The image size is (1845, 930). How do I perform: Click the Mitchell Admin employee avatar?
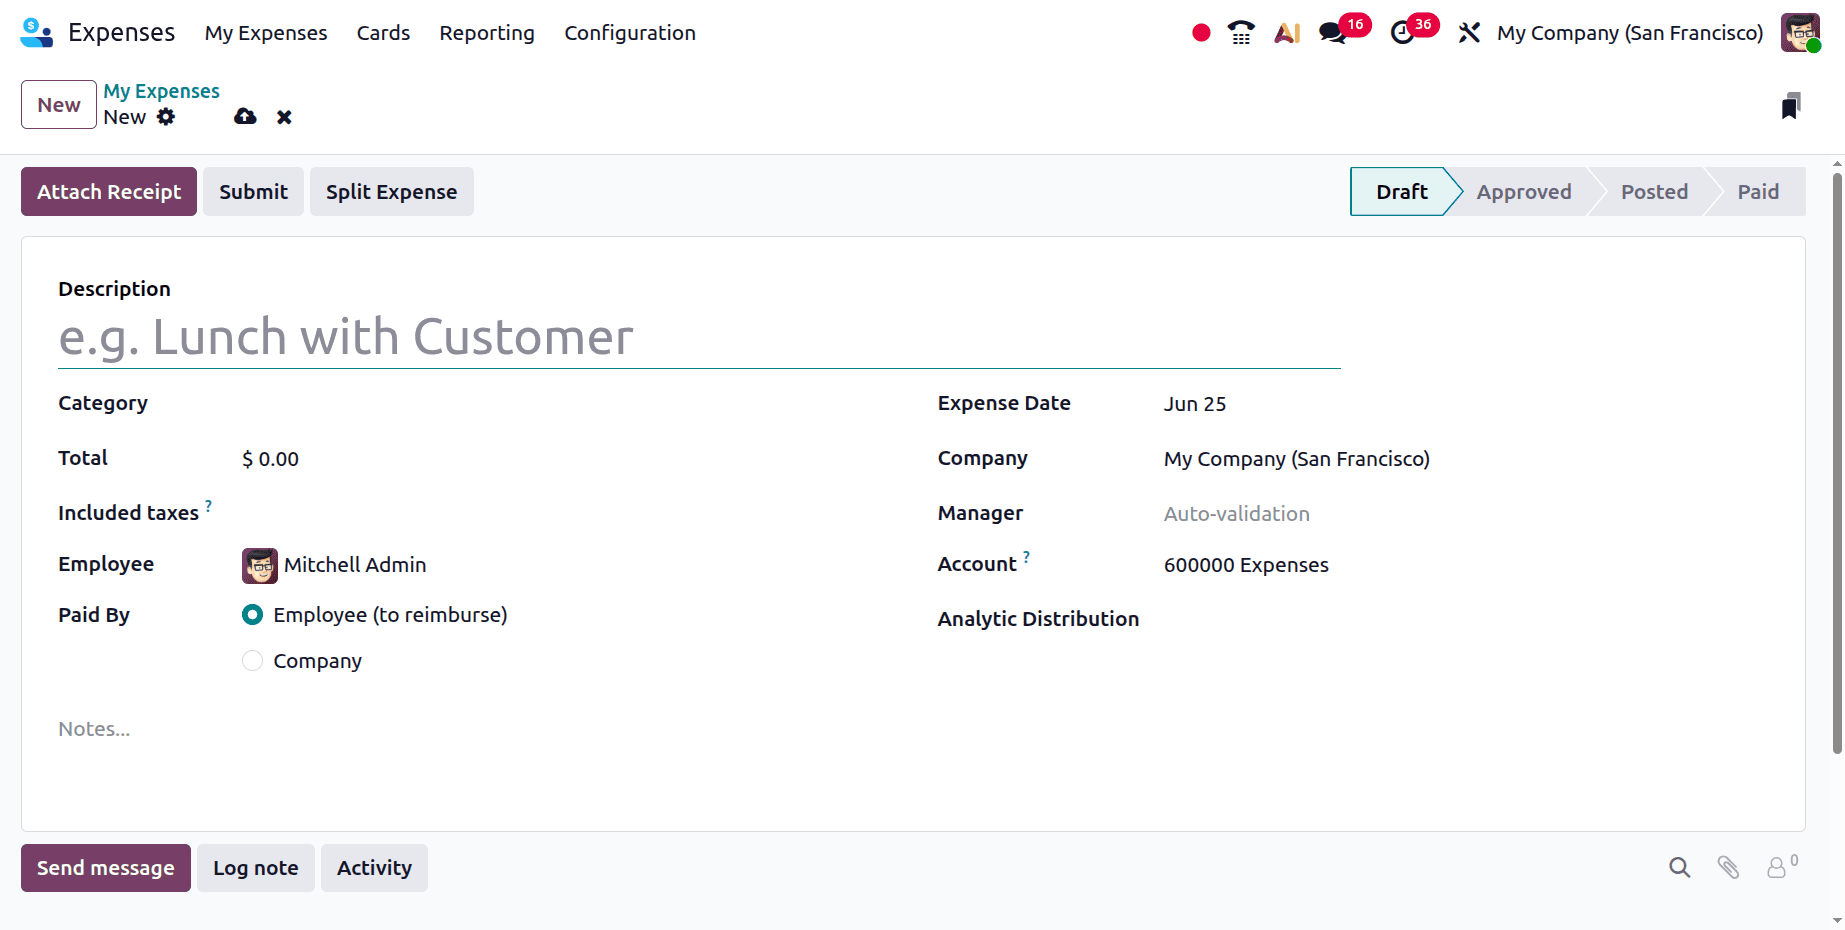coord(260,565)
